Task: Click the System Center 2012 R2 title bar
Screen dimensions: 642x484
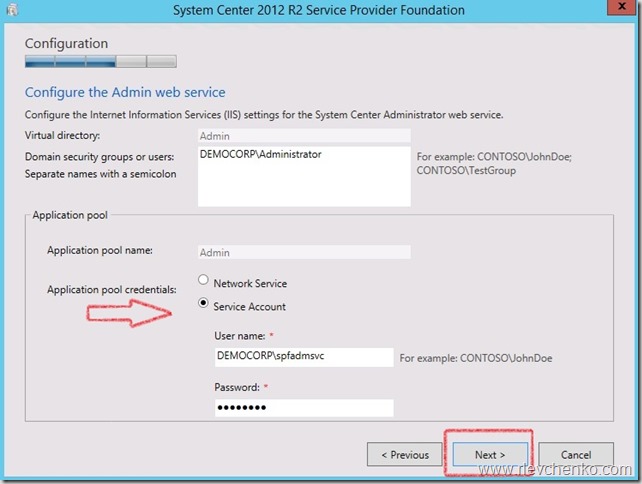Action: pyautogui.click(x=318, y=10)
